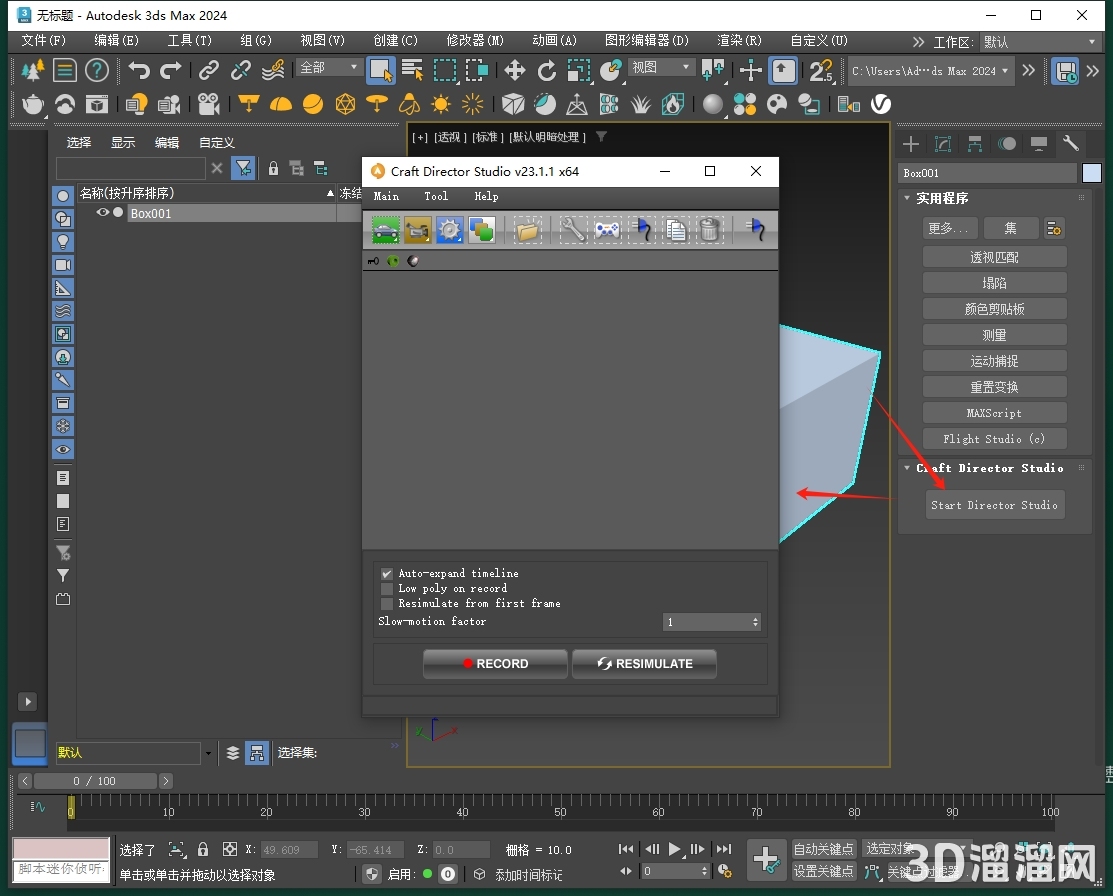This screenshot has width=1113, height=896.
Task: Adjust Slow-motion factor spinner arrows
Action: coord(755,622)
